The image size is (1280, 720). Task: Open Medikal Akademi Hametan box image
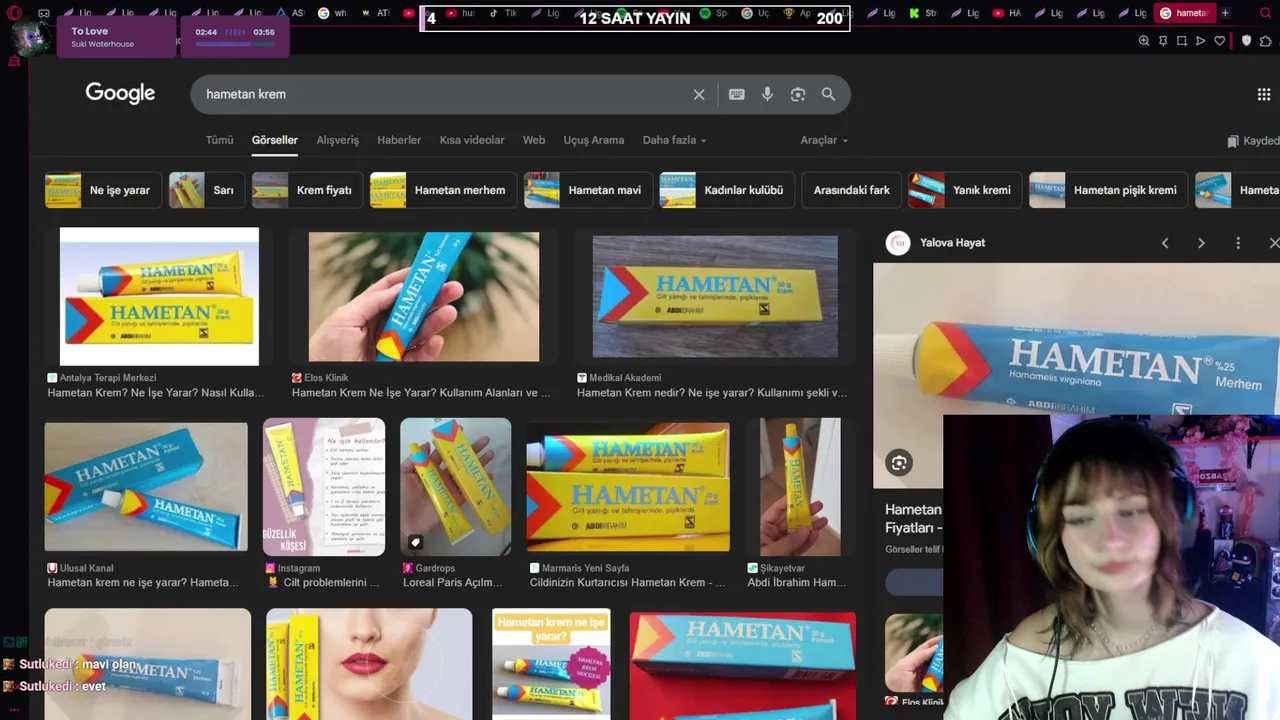click(x=715, y=297)
